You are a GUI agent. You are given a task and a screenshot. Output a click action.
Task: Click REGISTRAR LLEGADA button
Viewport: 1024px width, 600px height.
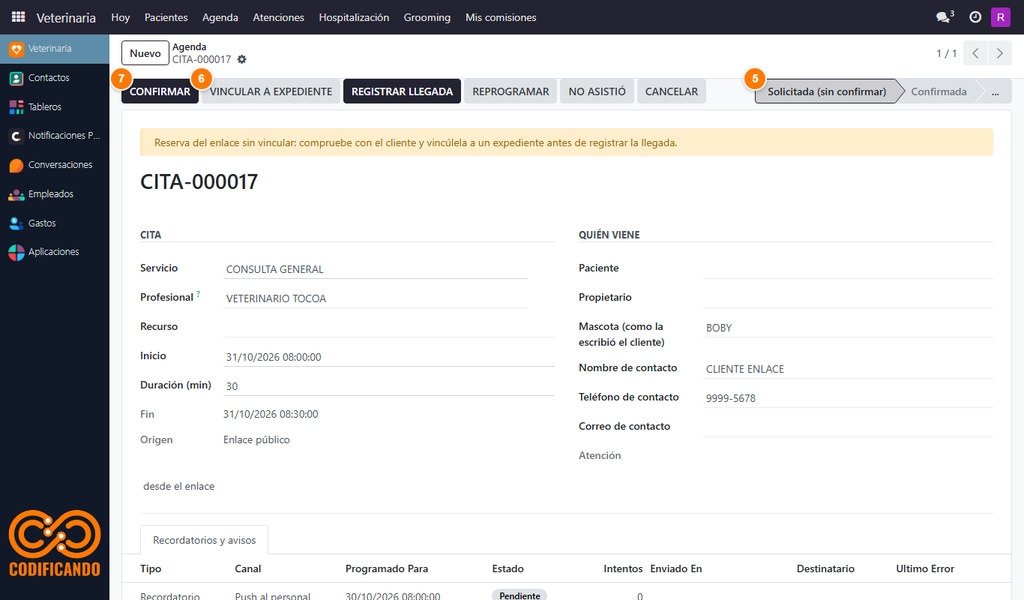402,91
